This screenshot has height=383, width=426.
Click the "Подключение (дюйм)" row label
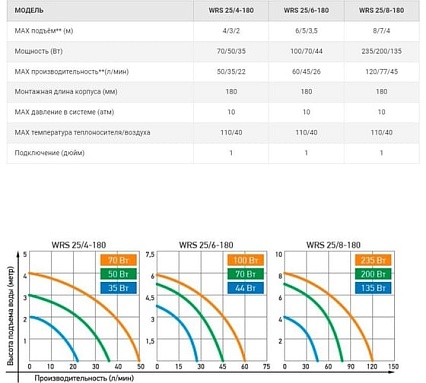tap(49, 153)
